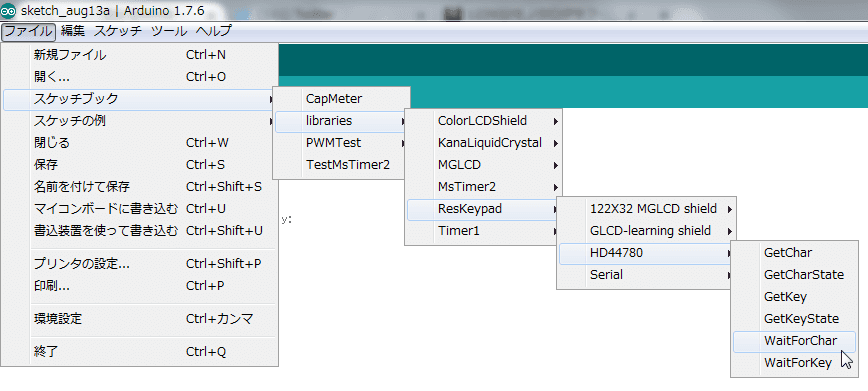Select 閉じる menu entry
The width and height of the screenshot is (868, 391).
[x=140, y=143]
